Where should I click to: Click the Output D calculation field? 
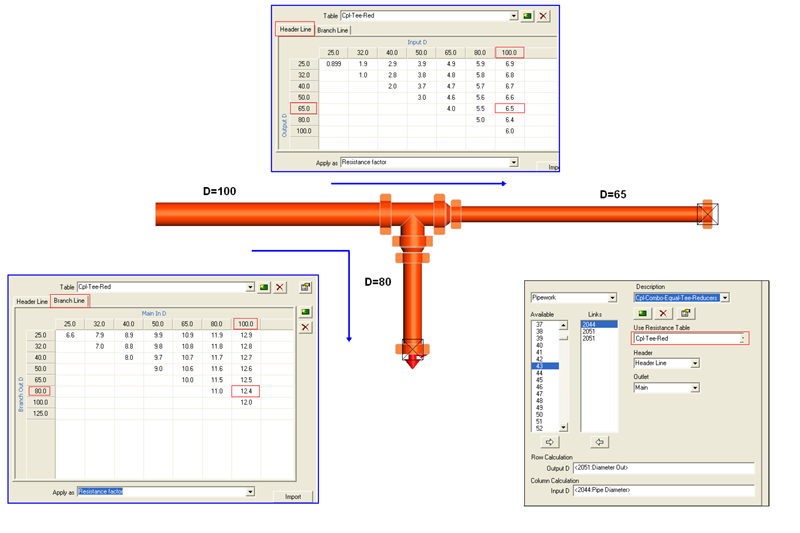tap(663, 468)
